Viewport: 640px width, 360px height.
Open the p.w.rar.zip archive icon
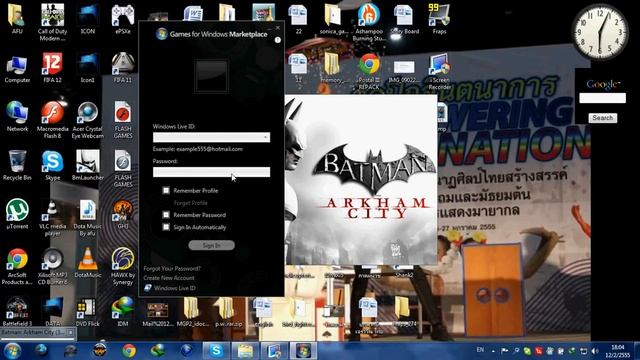(228, 311)
